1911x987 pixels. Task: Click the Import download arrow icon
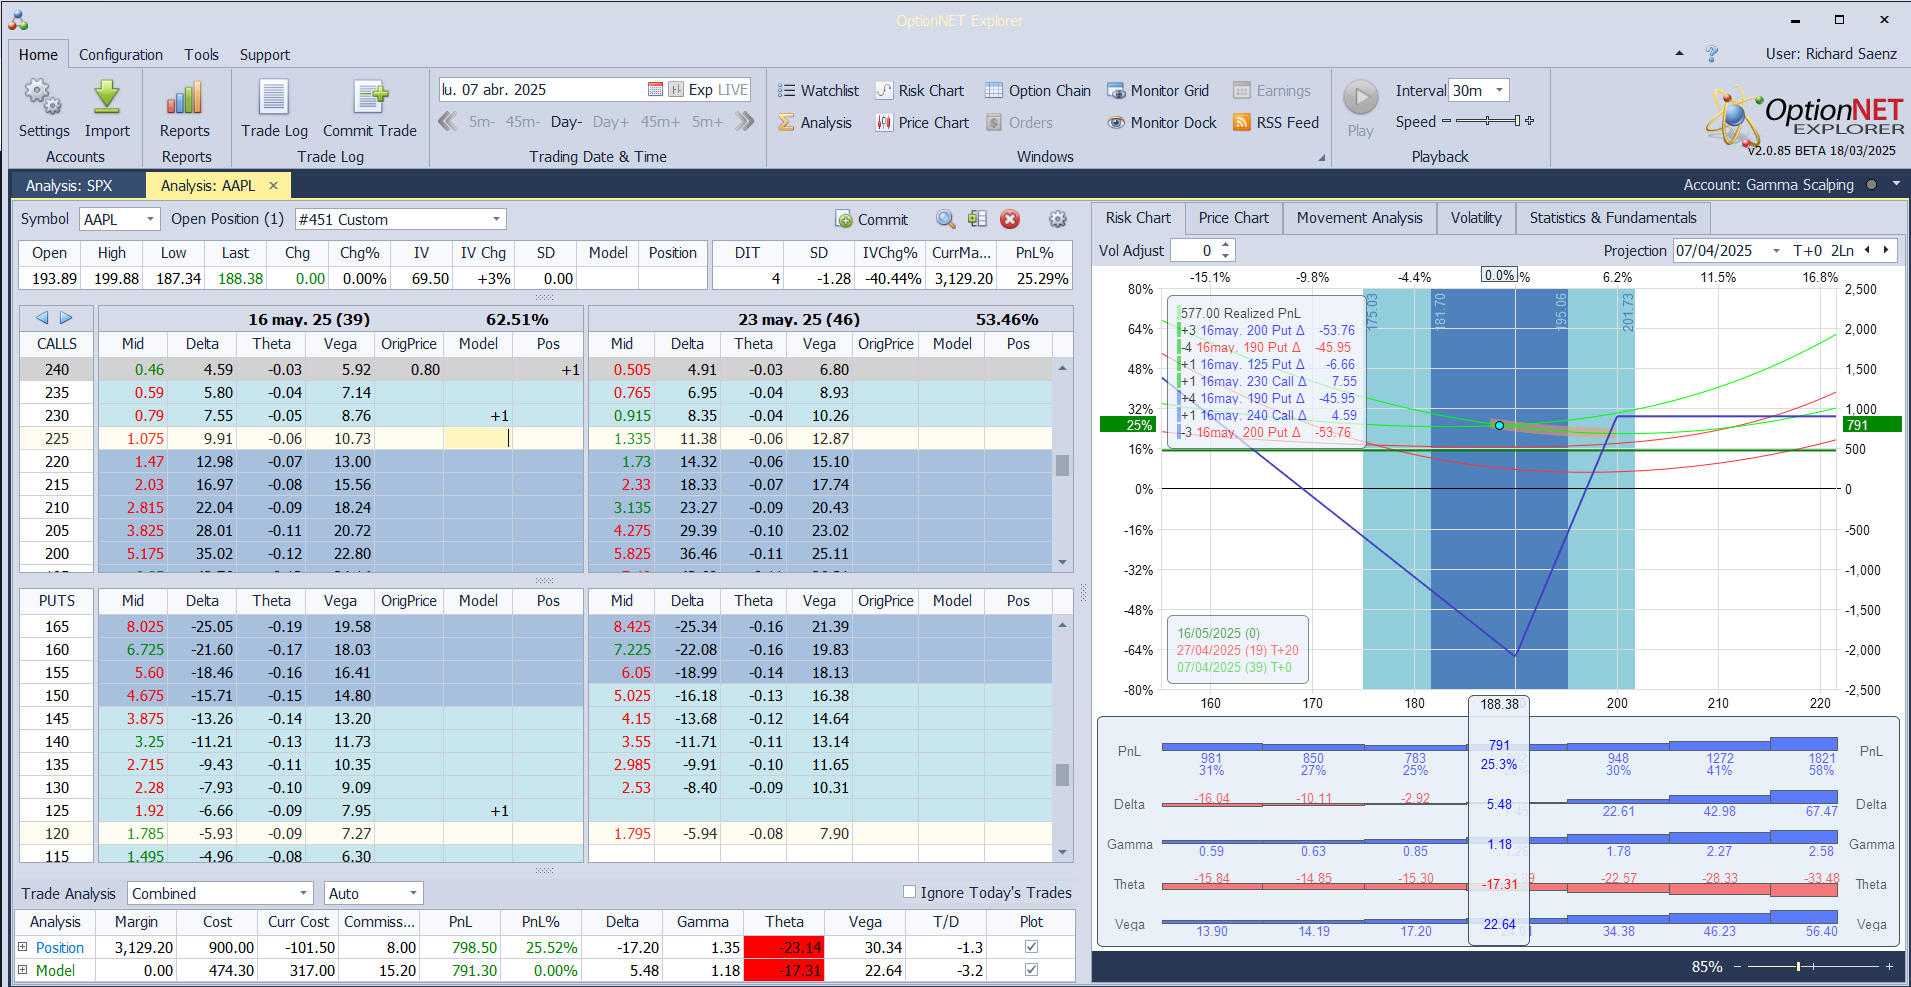tap(107, 98)
